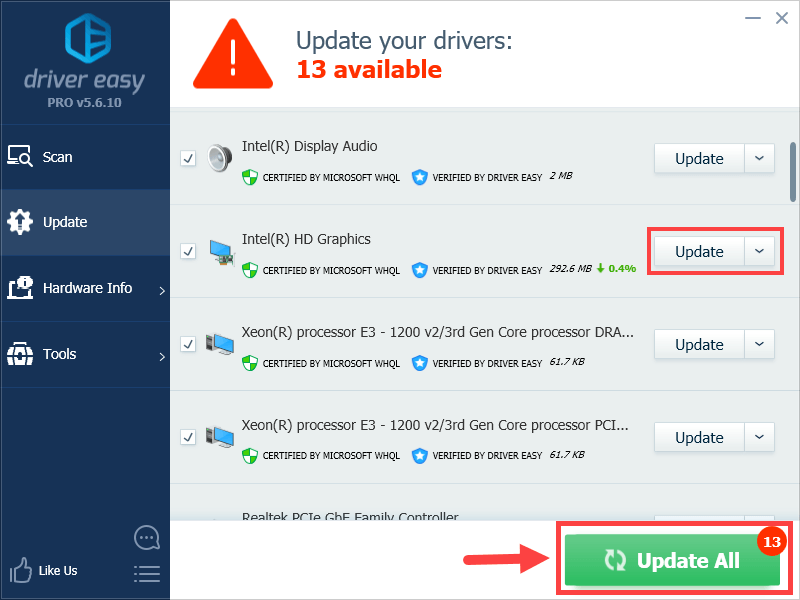Image resolution: width=800 pixels, height=600 pixels.
Task: Click the Intel Display Audio speaker icon
Action: [220, 158]
